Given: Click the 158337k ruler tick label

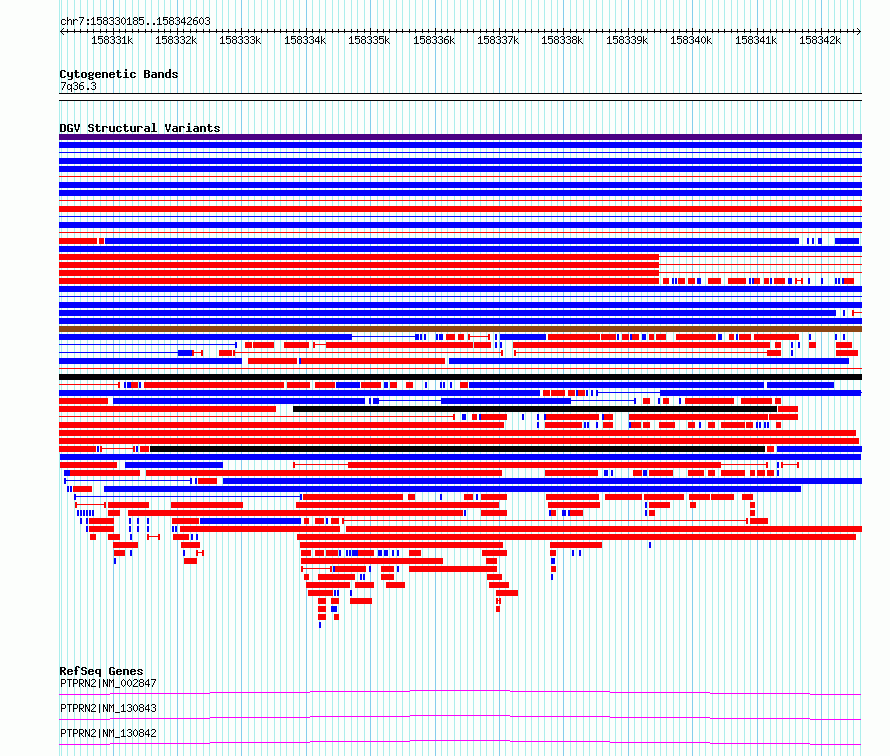Looking at the screenshot, I should [x=498, y=40].
